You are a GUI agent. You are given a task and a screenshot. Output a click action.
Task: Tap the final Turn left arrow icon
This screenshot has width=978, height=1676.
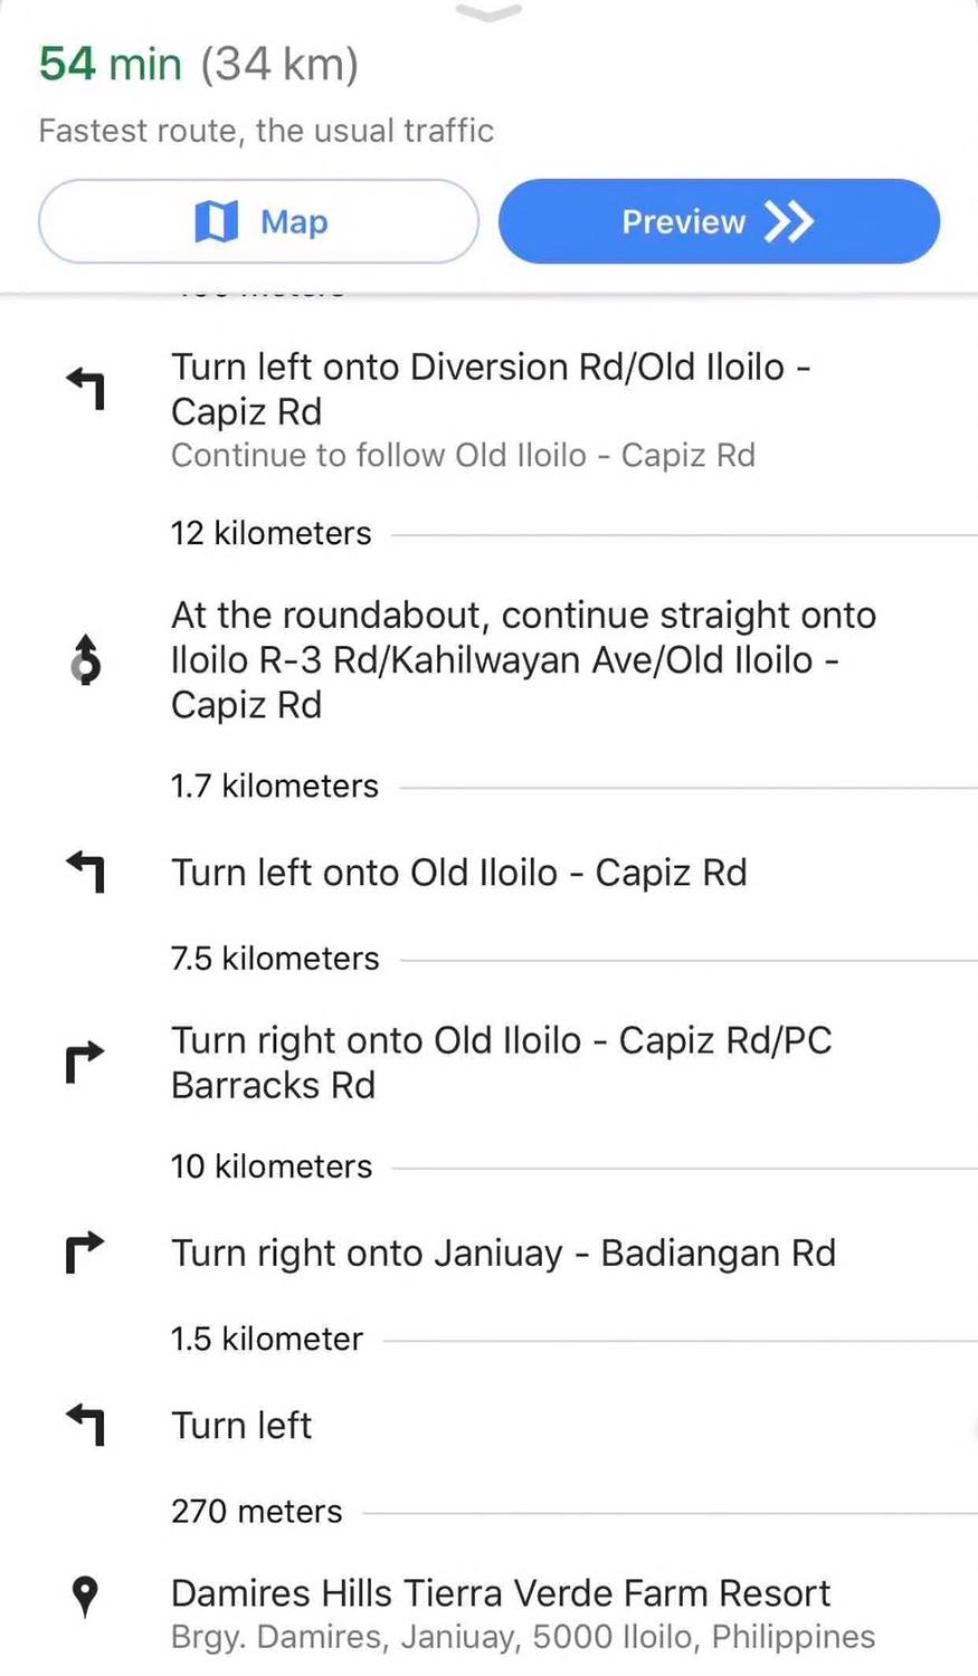click(86, 1425)
